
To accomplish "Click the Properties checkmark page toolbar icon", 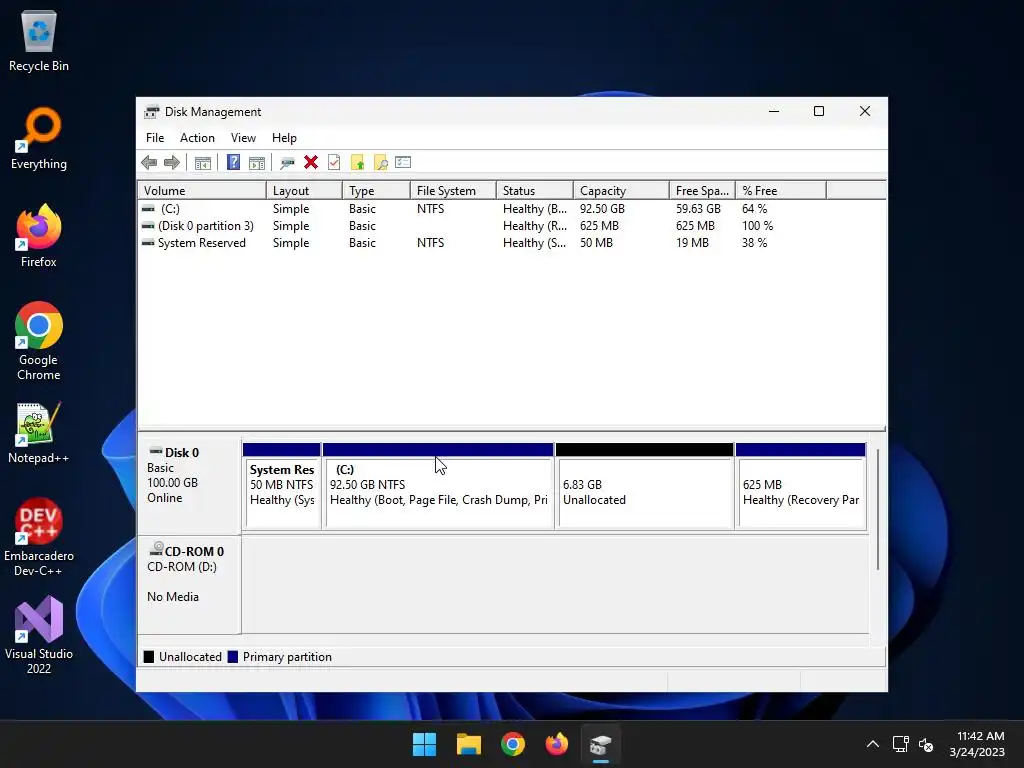I will [x=334, y=163].
